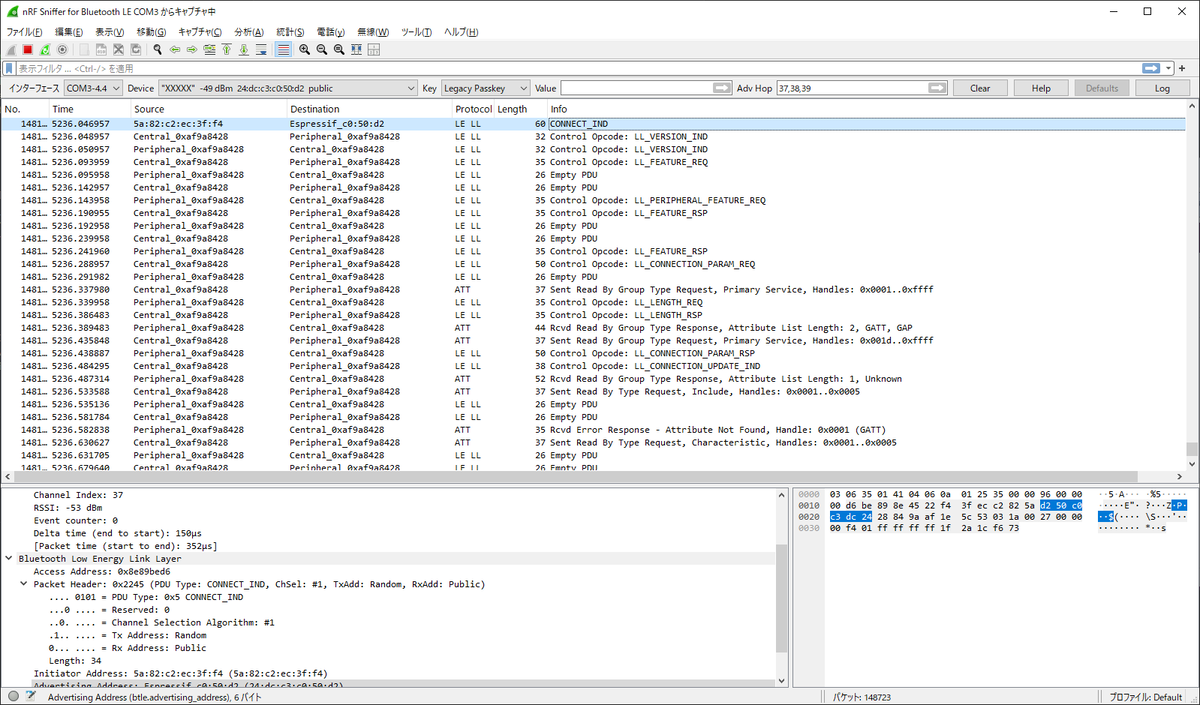Click the display filter text field
The height and width of the screenshot is (705, 1200).
point(578,68)
